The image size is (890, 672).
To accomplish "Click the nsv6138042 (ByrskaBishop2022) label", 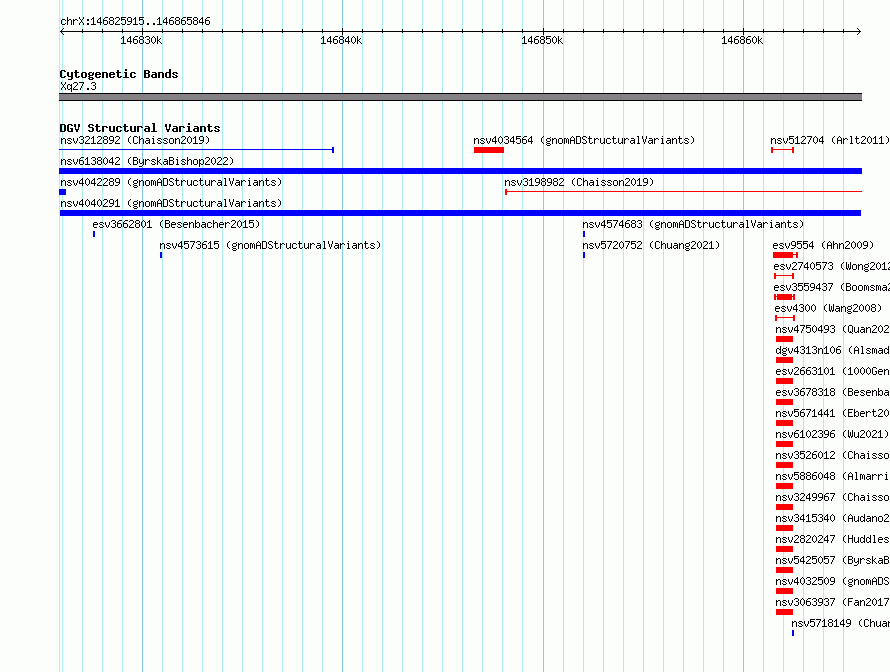I will point(147,161).
